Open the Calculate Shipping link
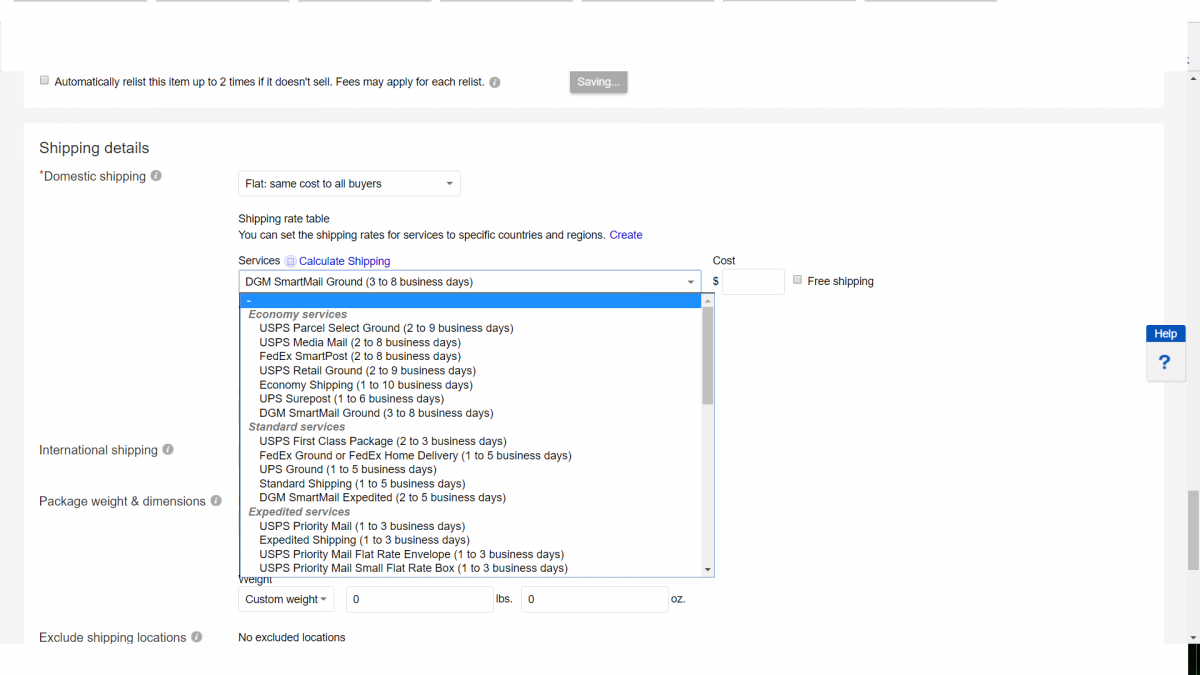Screen dimensions: 1200x675 pyautogui.click(x=344, y=261)
